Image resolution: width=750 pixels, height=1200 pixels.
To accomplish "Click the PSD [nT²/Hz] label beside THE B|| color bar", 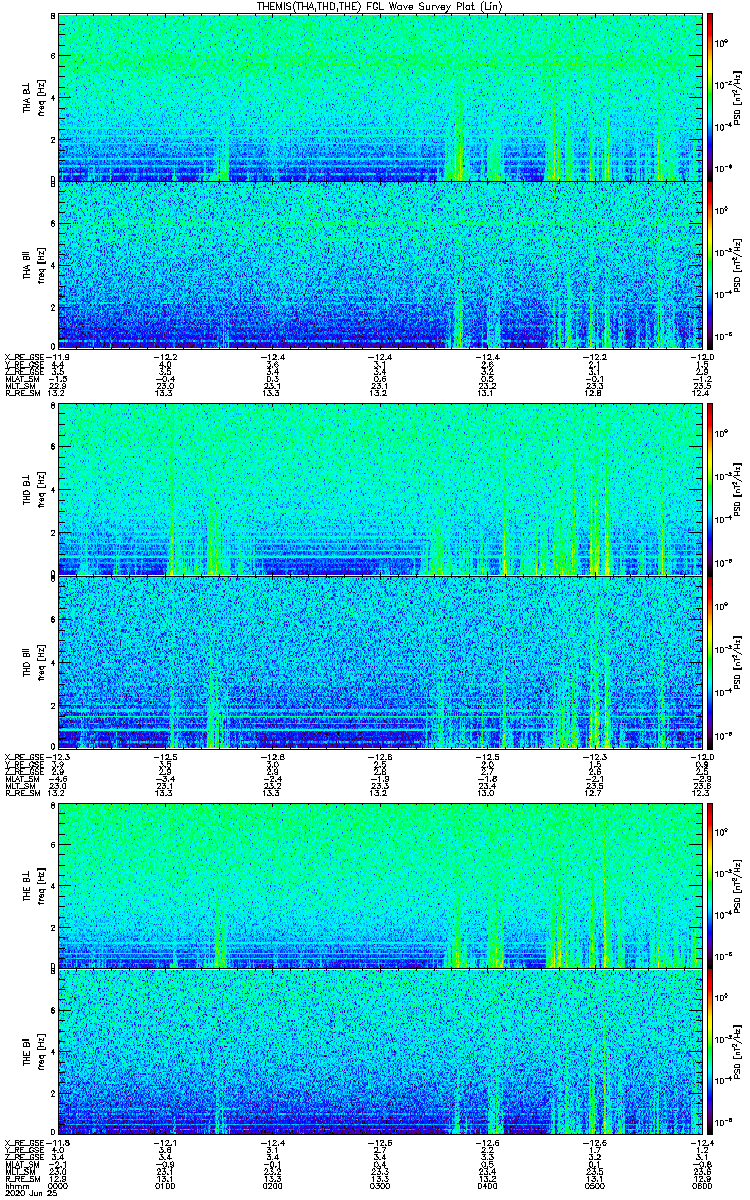I will (738, 1052).
